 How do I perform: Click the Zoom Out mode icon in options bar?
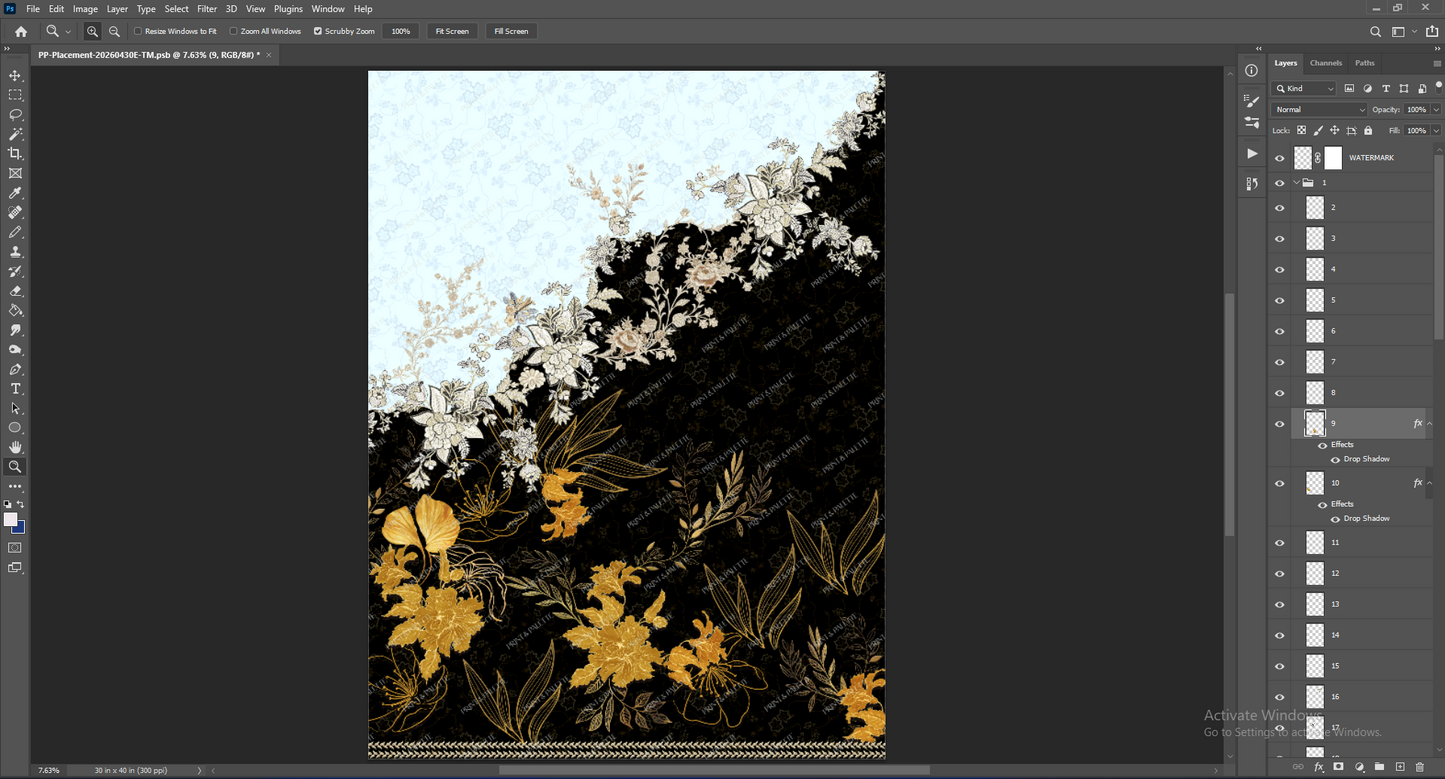114,31
